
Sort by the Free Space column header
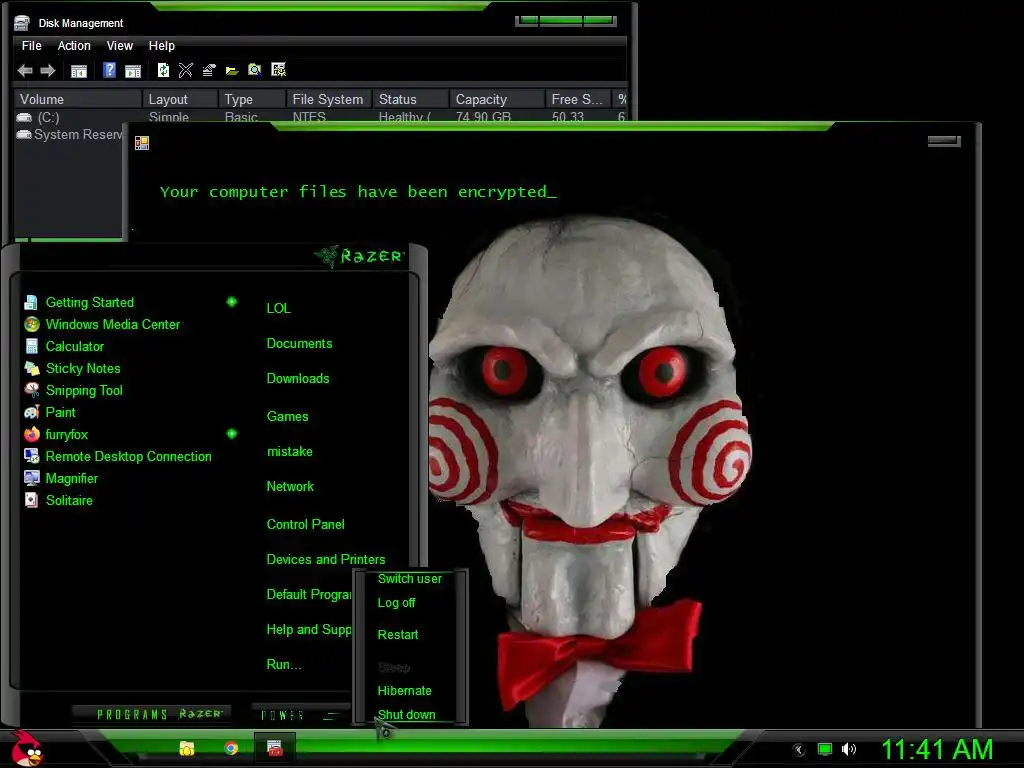click(578, 99)
